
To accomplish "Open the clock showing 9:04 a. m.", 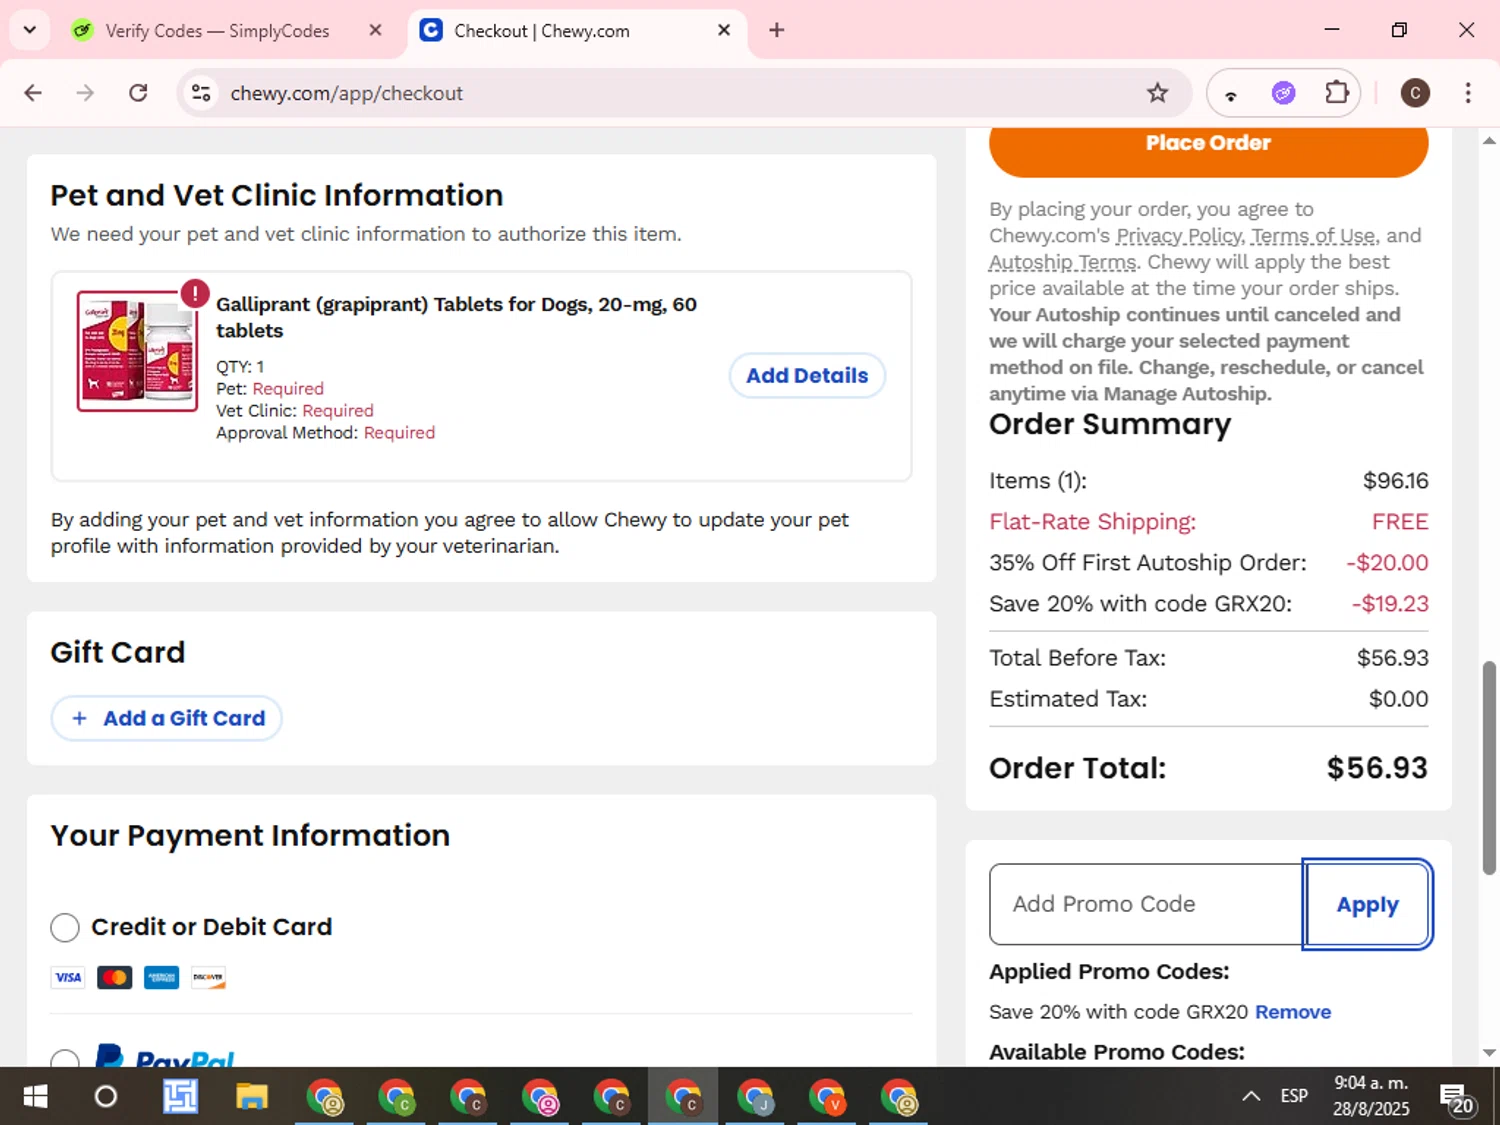I will [1371, 1096].
